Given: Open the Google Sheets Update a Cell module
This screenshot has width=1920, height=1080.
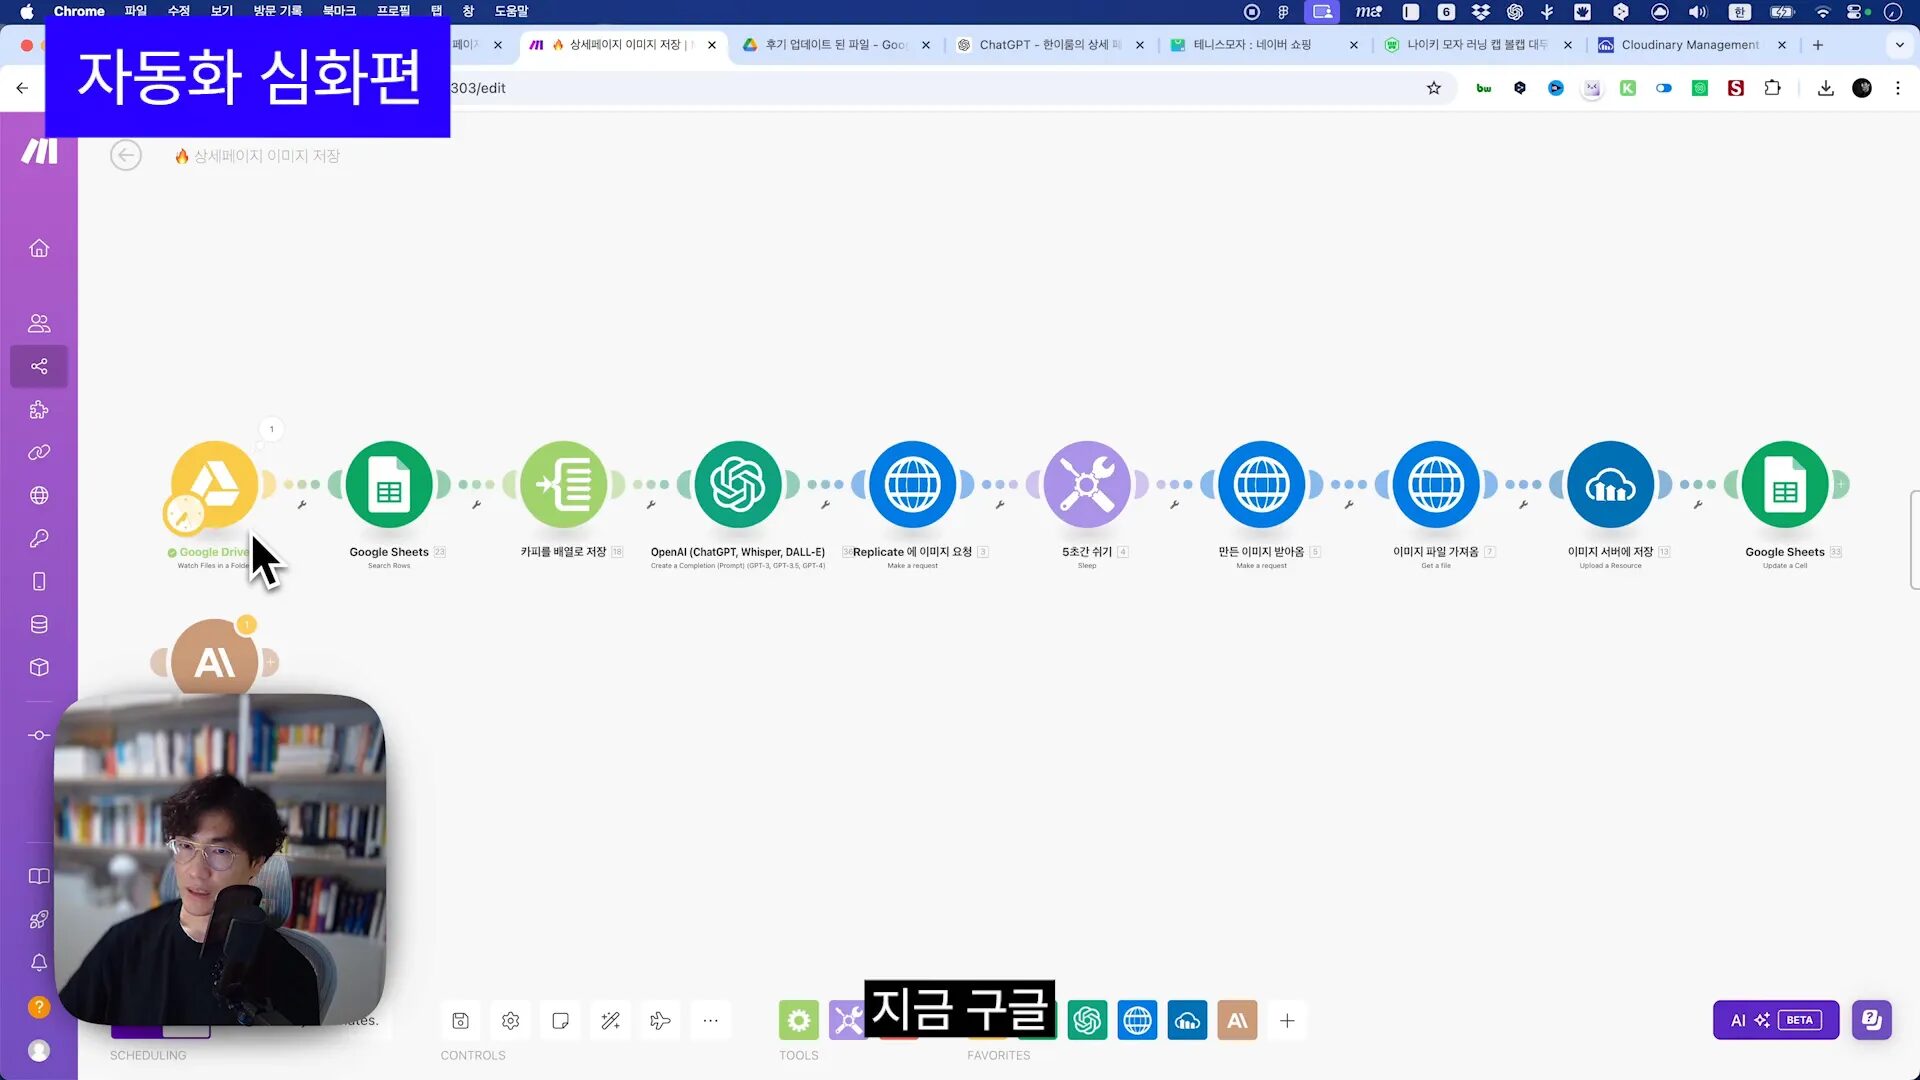Looking at the screenshot, I should 1785,484.
